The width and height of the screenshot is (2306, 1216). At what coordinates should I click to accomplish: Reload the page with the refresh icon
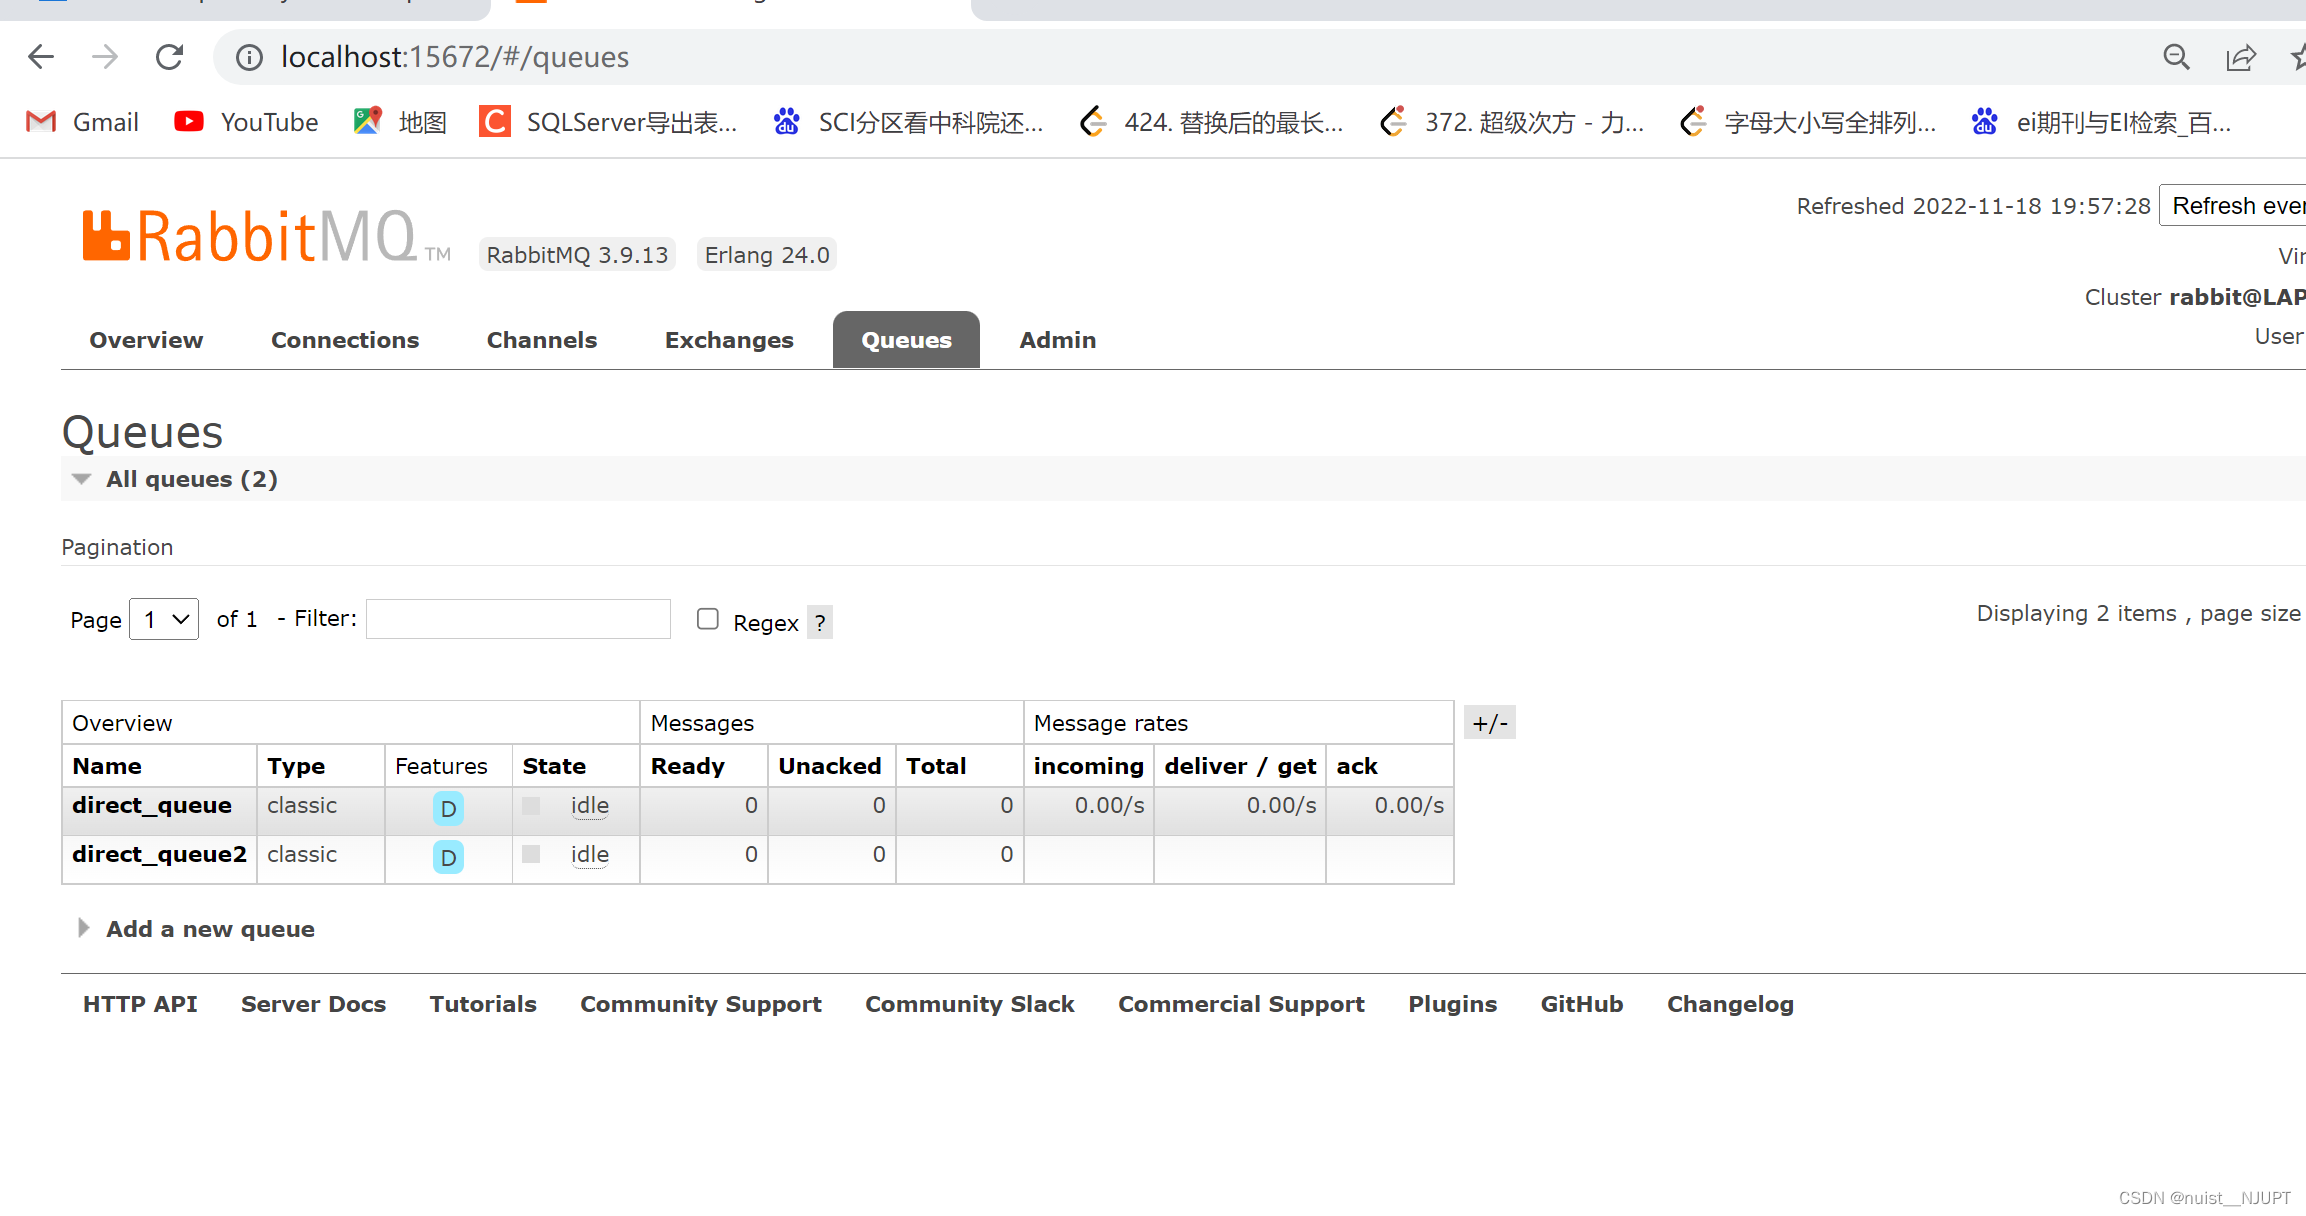click(x=170, y=57)
